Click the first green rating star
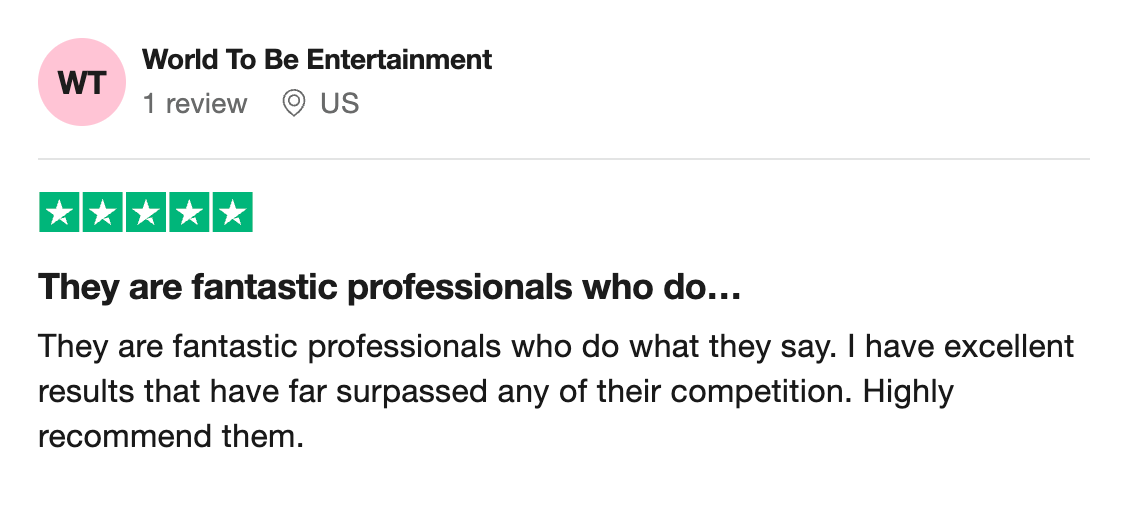 pos(60,212)
